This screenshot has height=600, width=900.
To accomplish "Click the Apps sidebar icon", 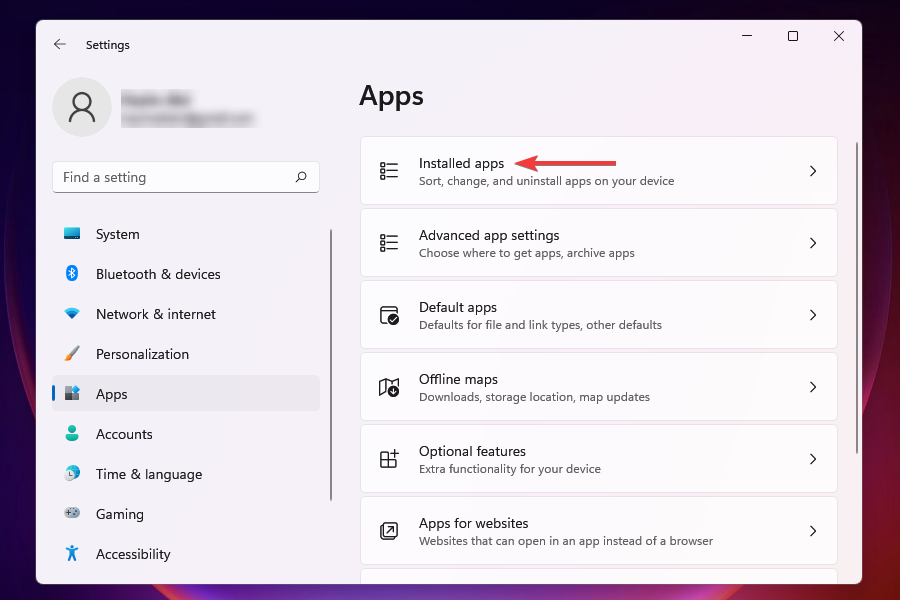I will tap(72, 393).
